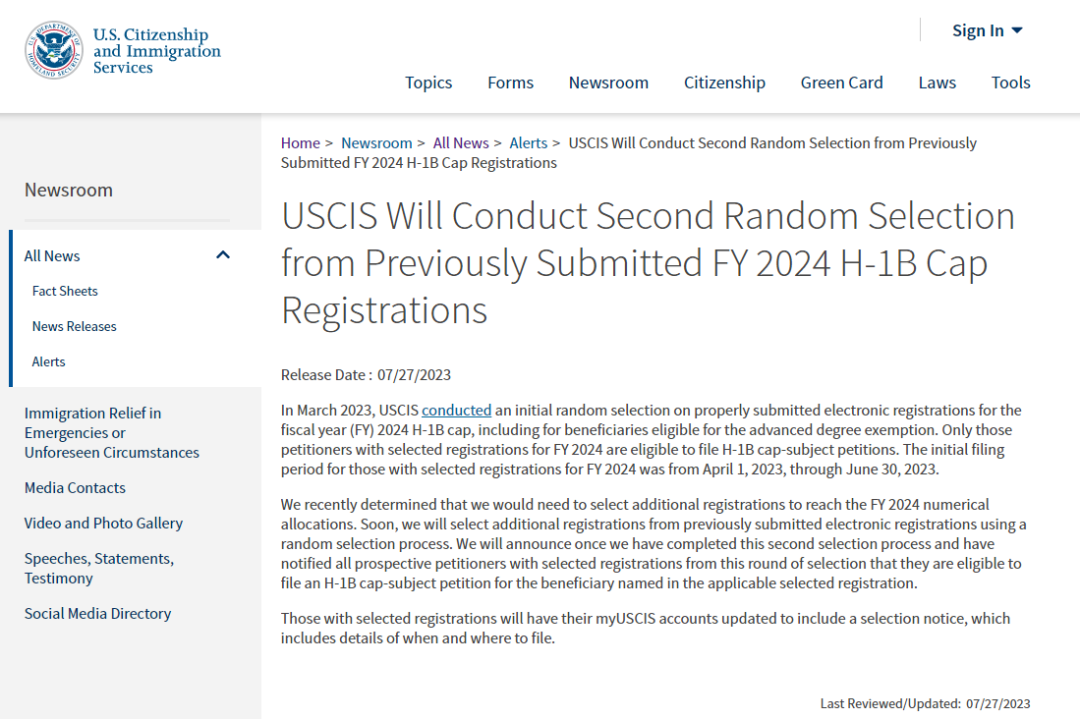Select News Releases in the sidebar
This screenshot has height=719, width=1080.
[x=74, y=326]
